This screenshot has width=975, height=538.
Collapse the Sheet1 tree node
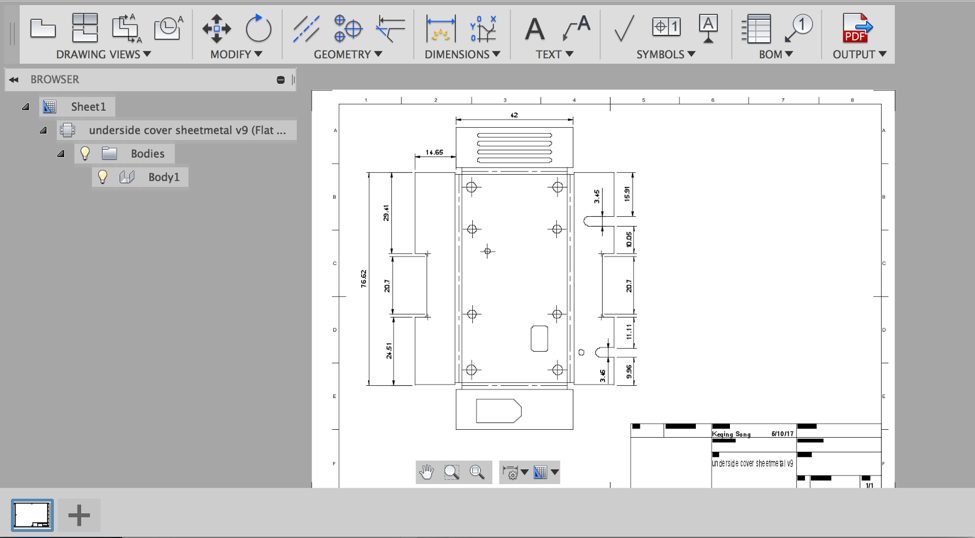26,107
